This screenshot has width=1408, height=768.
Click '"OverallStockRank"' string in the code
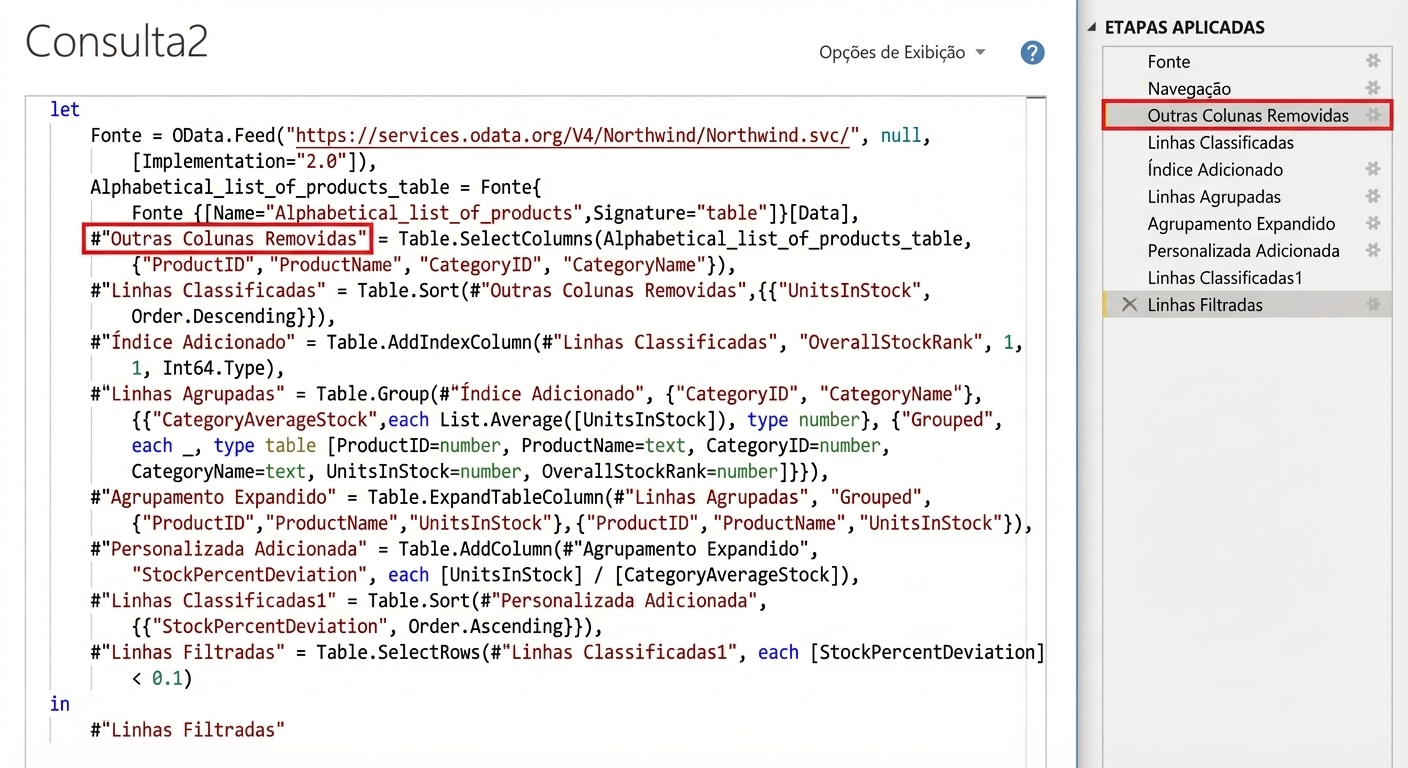(x=891, y=343)
